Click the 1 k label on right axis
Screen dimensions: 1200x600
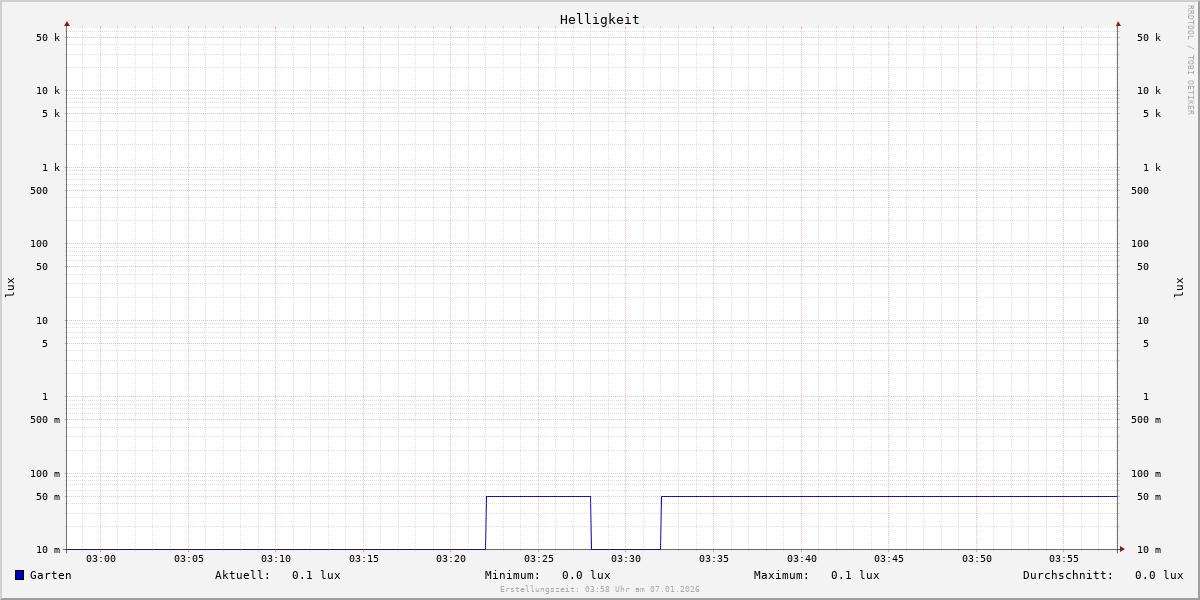[1152, 168]
